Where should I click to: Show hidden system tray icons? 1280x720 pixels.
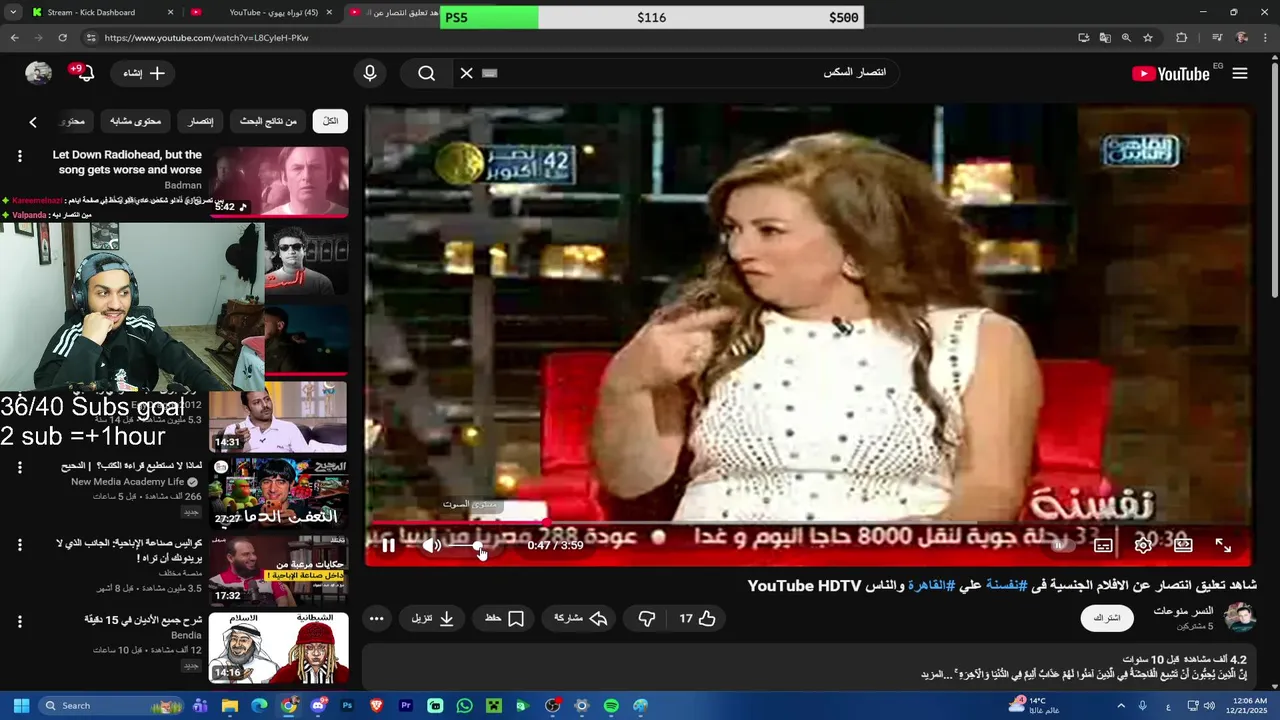[1120, 705]
